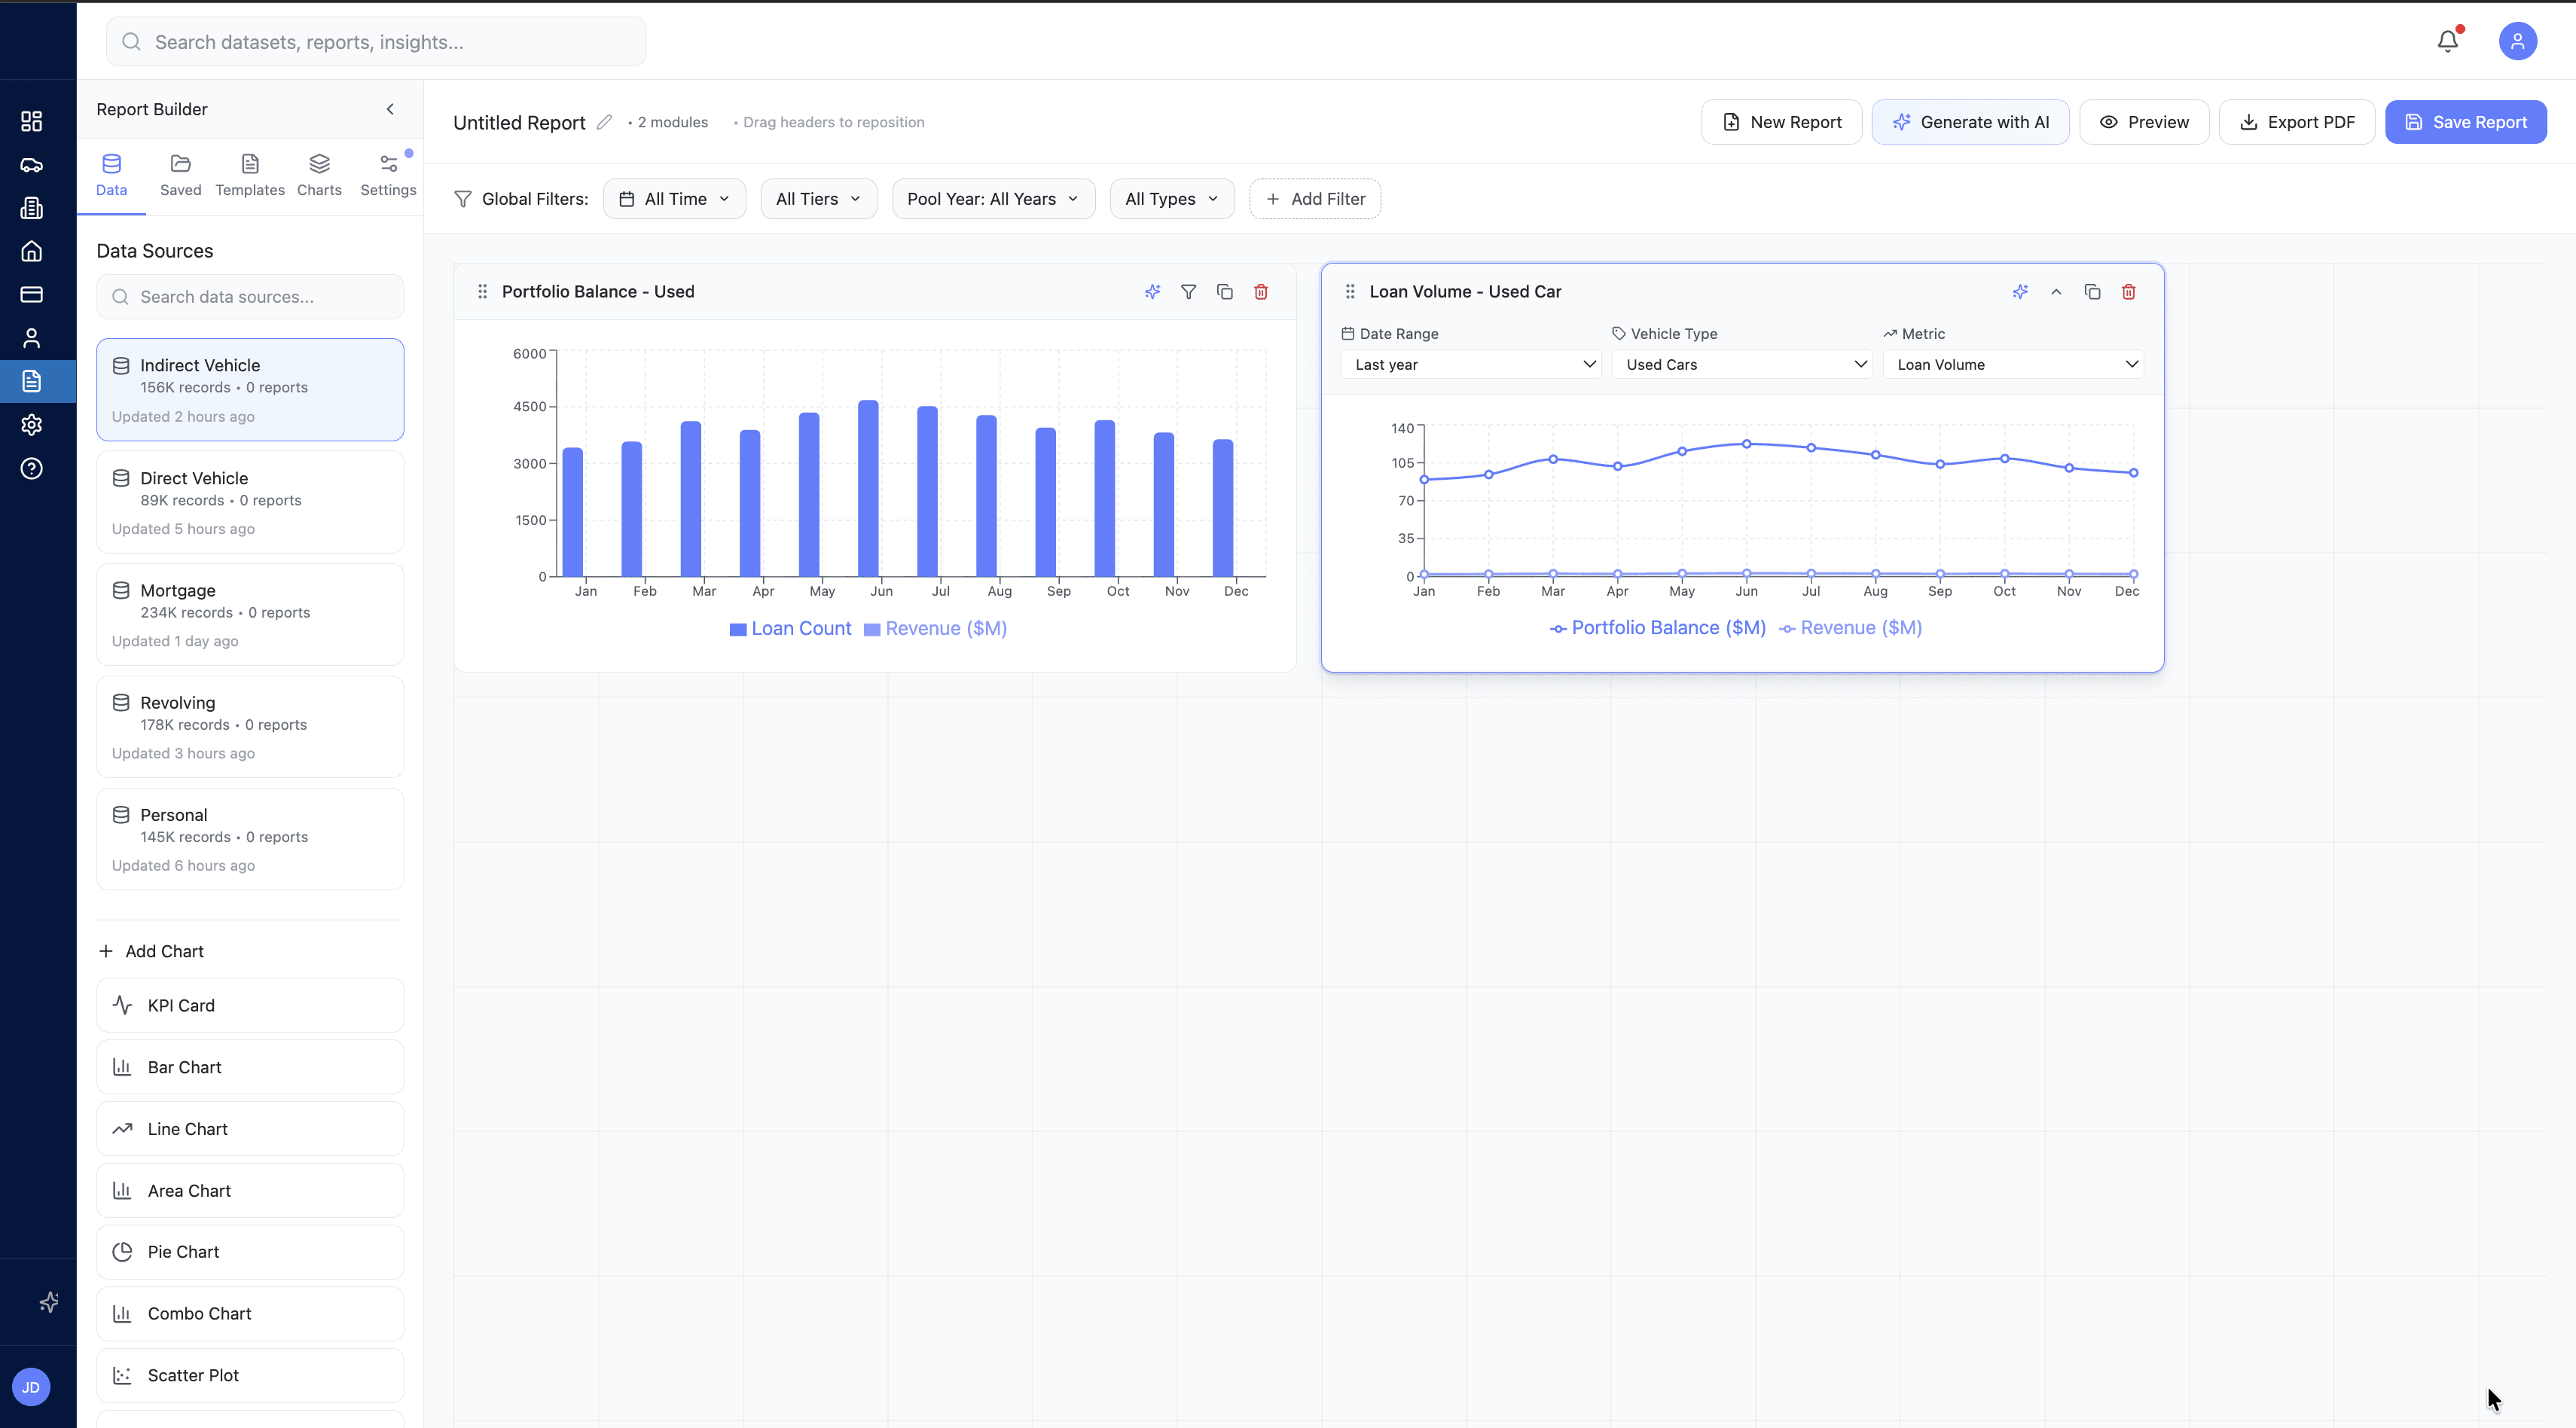Duplicate the Loan Volume - Used Car module

coord(2092,292)
